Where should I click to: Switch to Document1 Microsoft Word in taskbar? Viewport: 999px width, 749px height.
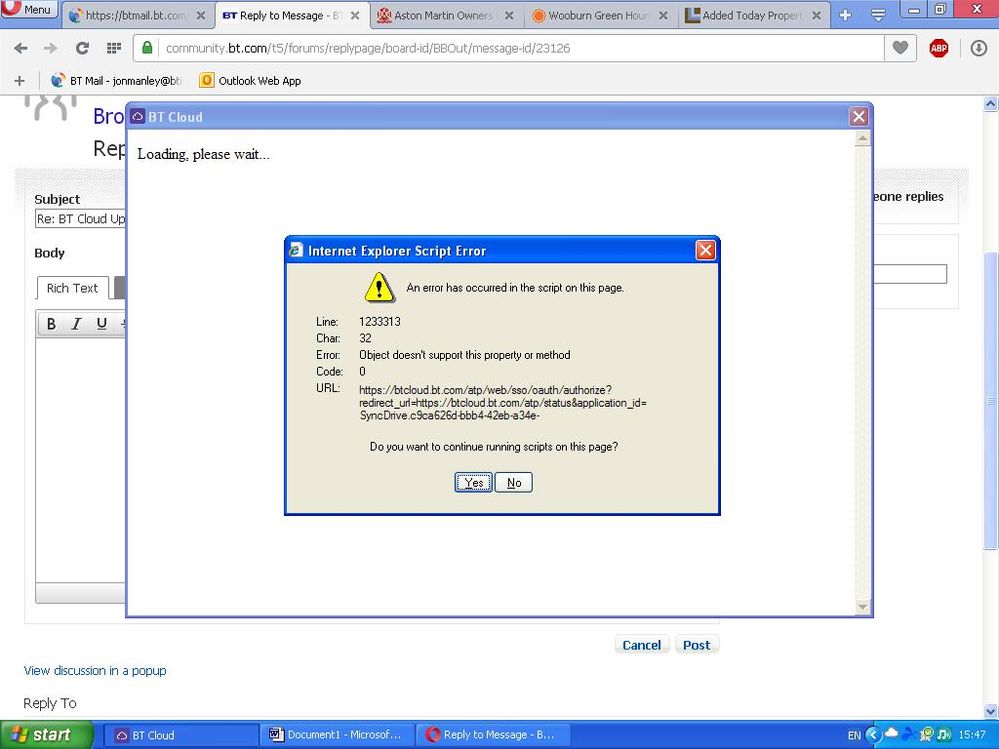[336, 735]
